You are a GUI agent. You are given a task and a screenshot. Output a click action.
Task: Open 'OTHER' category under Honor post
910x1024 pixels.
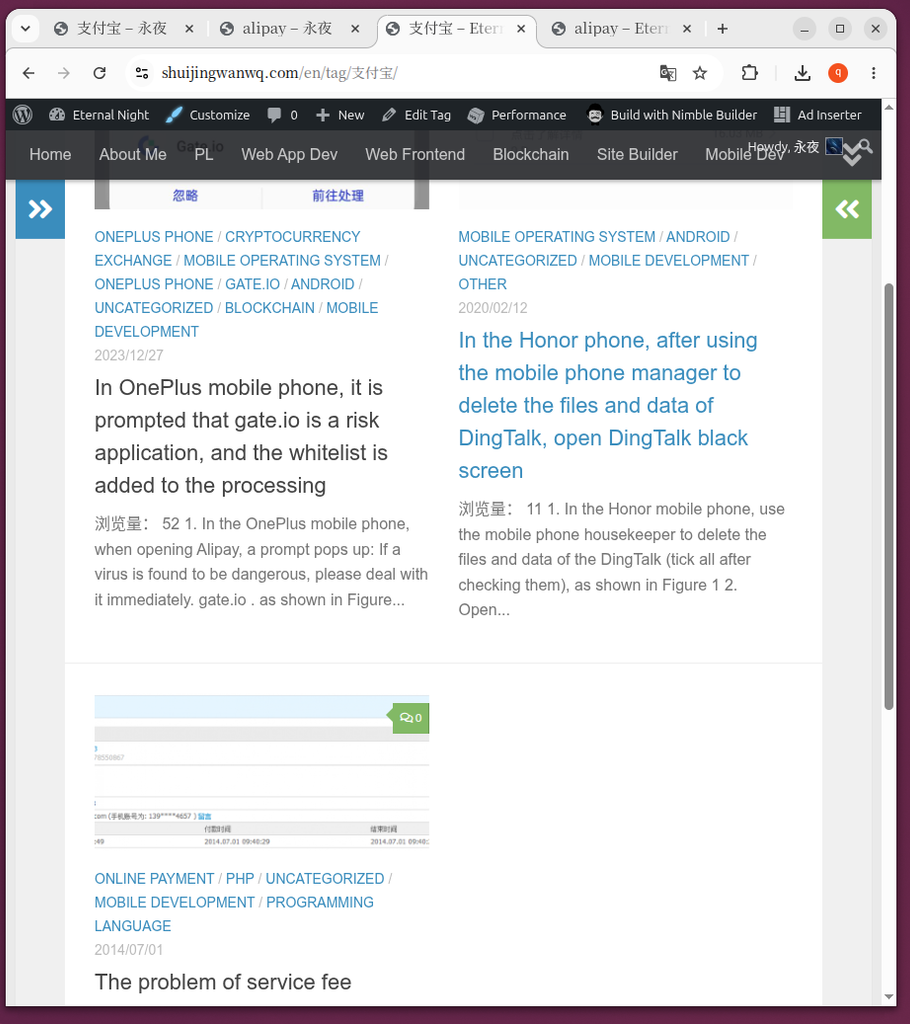point(482,284)
